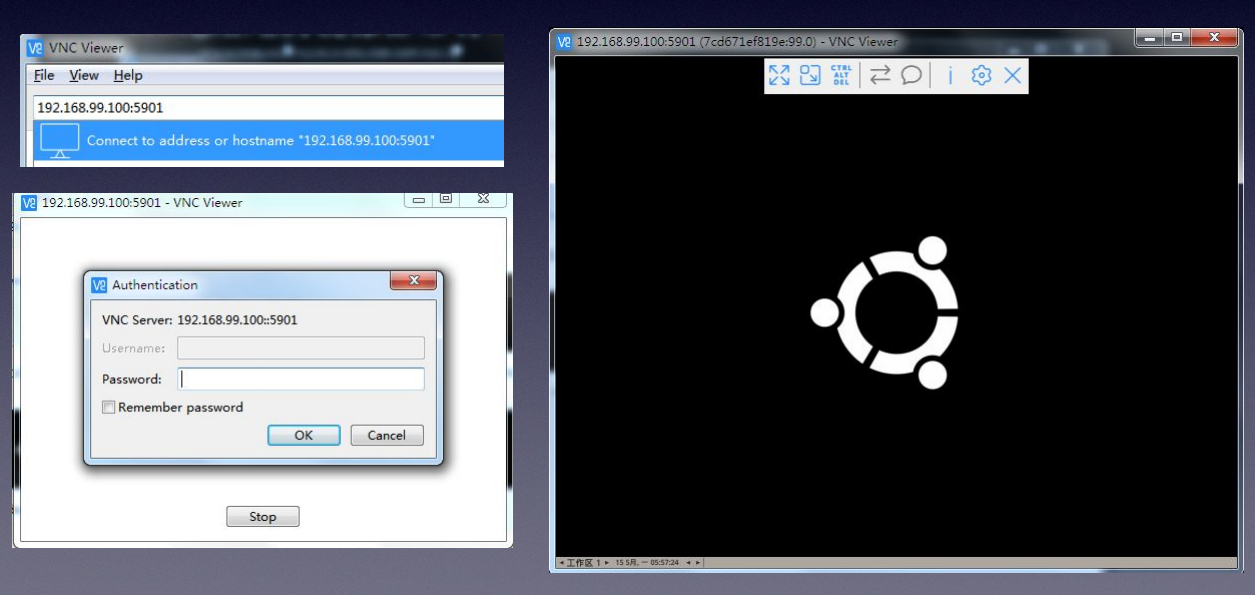Go to previous workspace arrow before 工作区 1
Screen dimensions: 1255x595
561,563
